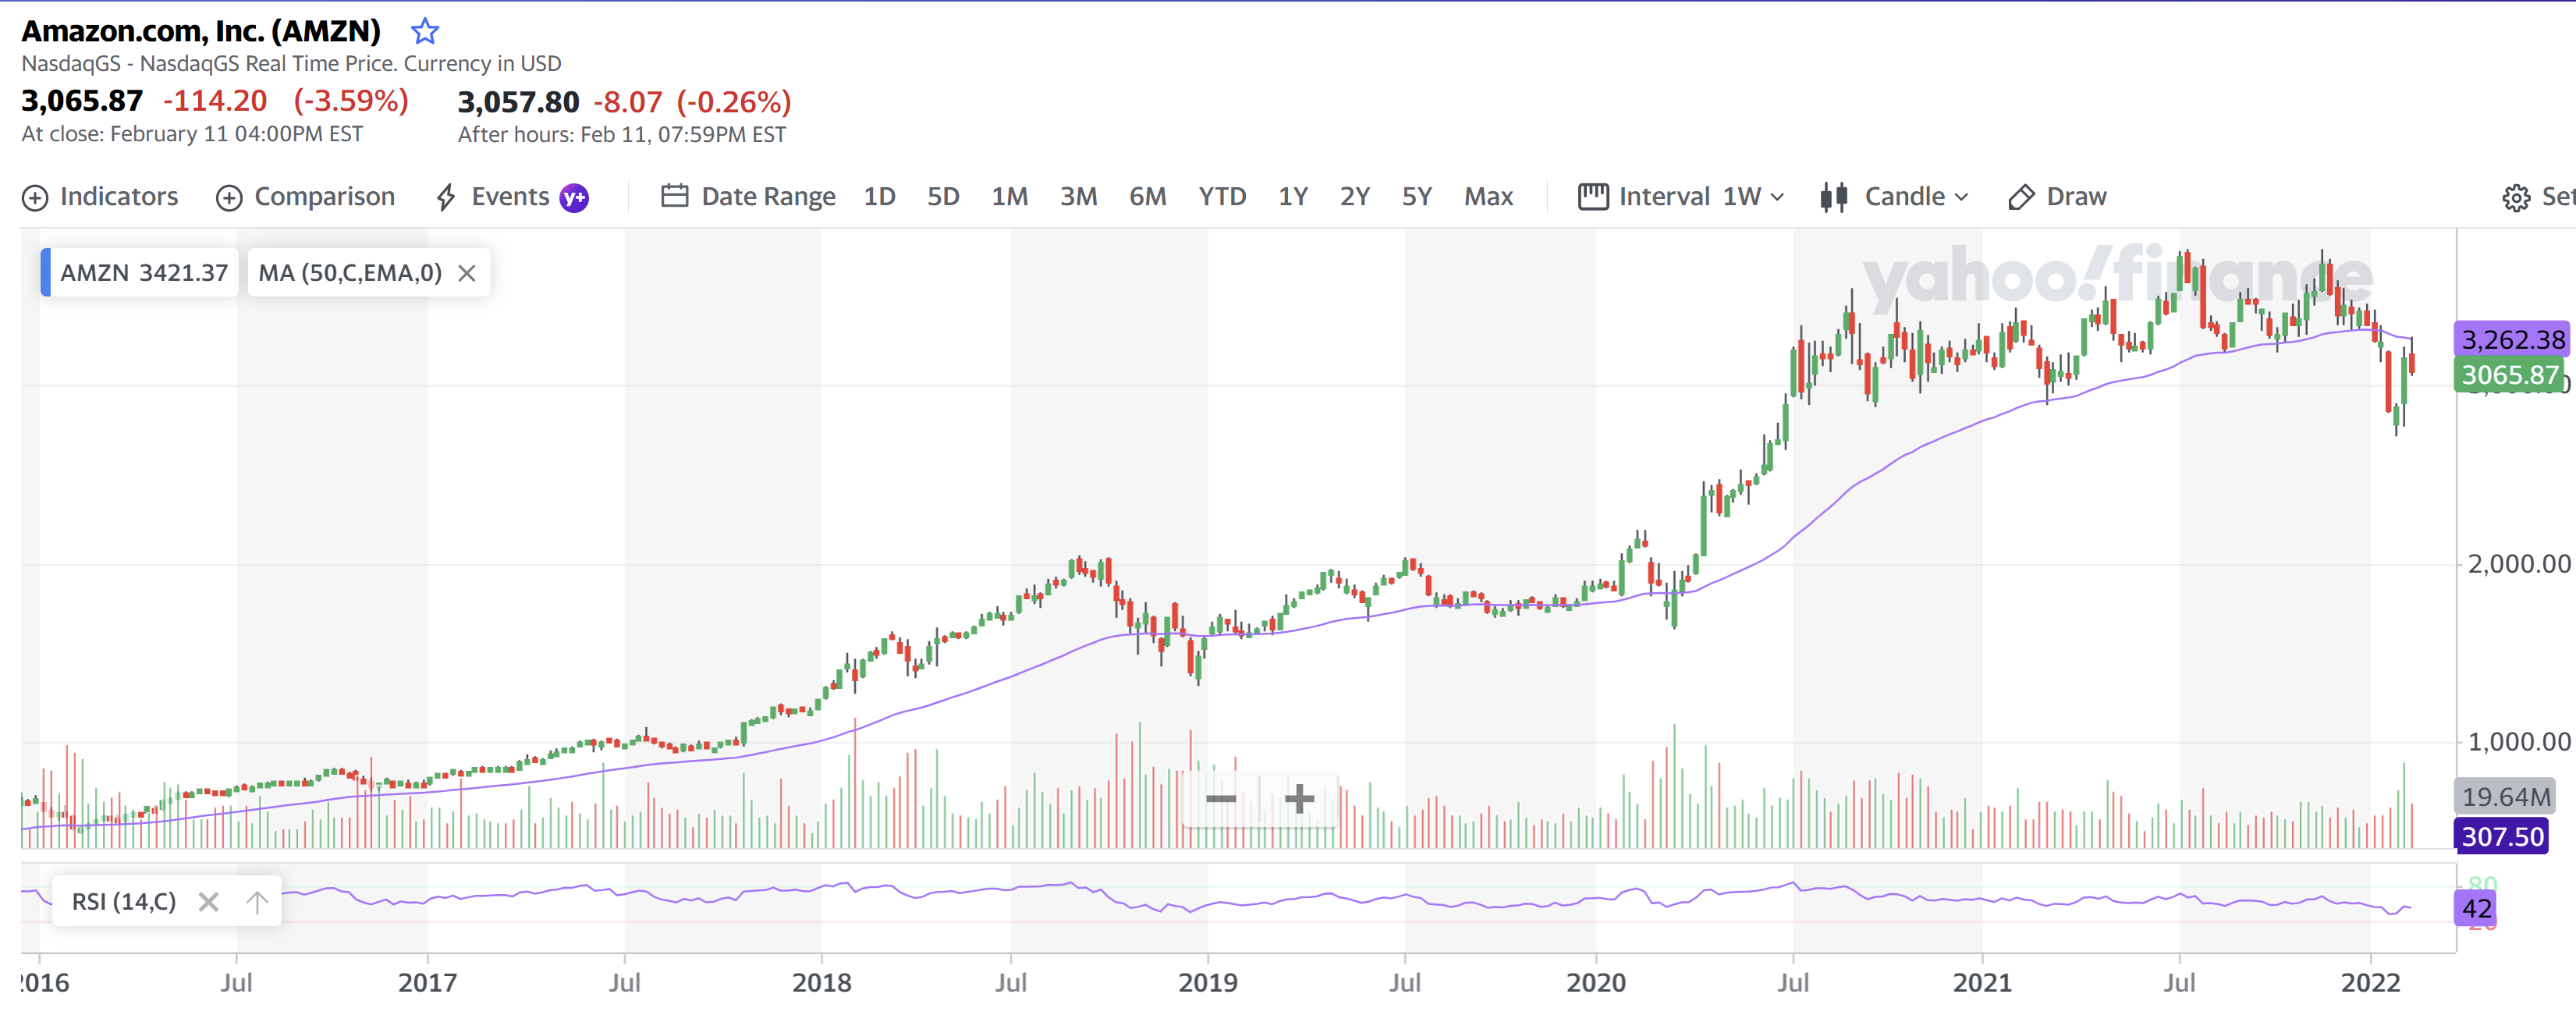2576x1033 pixels.
Task: Click the RSI value 42 tag
Action: tap(2475, 908)
